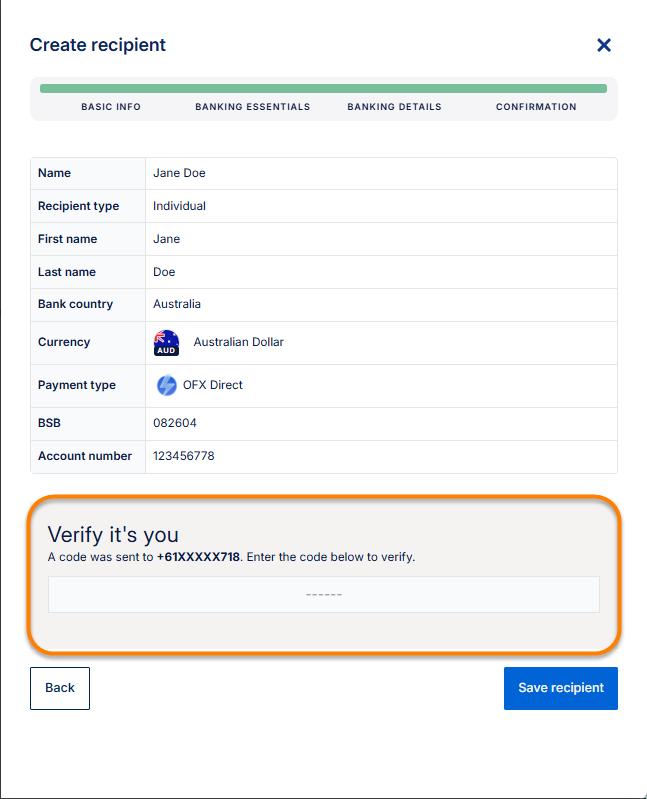Viewport: 647px width, 799px height.
Task: Click the Verify it's you heading
Action: tap(113, 534)
